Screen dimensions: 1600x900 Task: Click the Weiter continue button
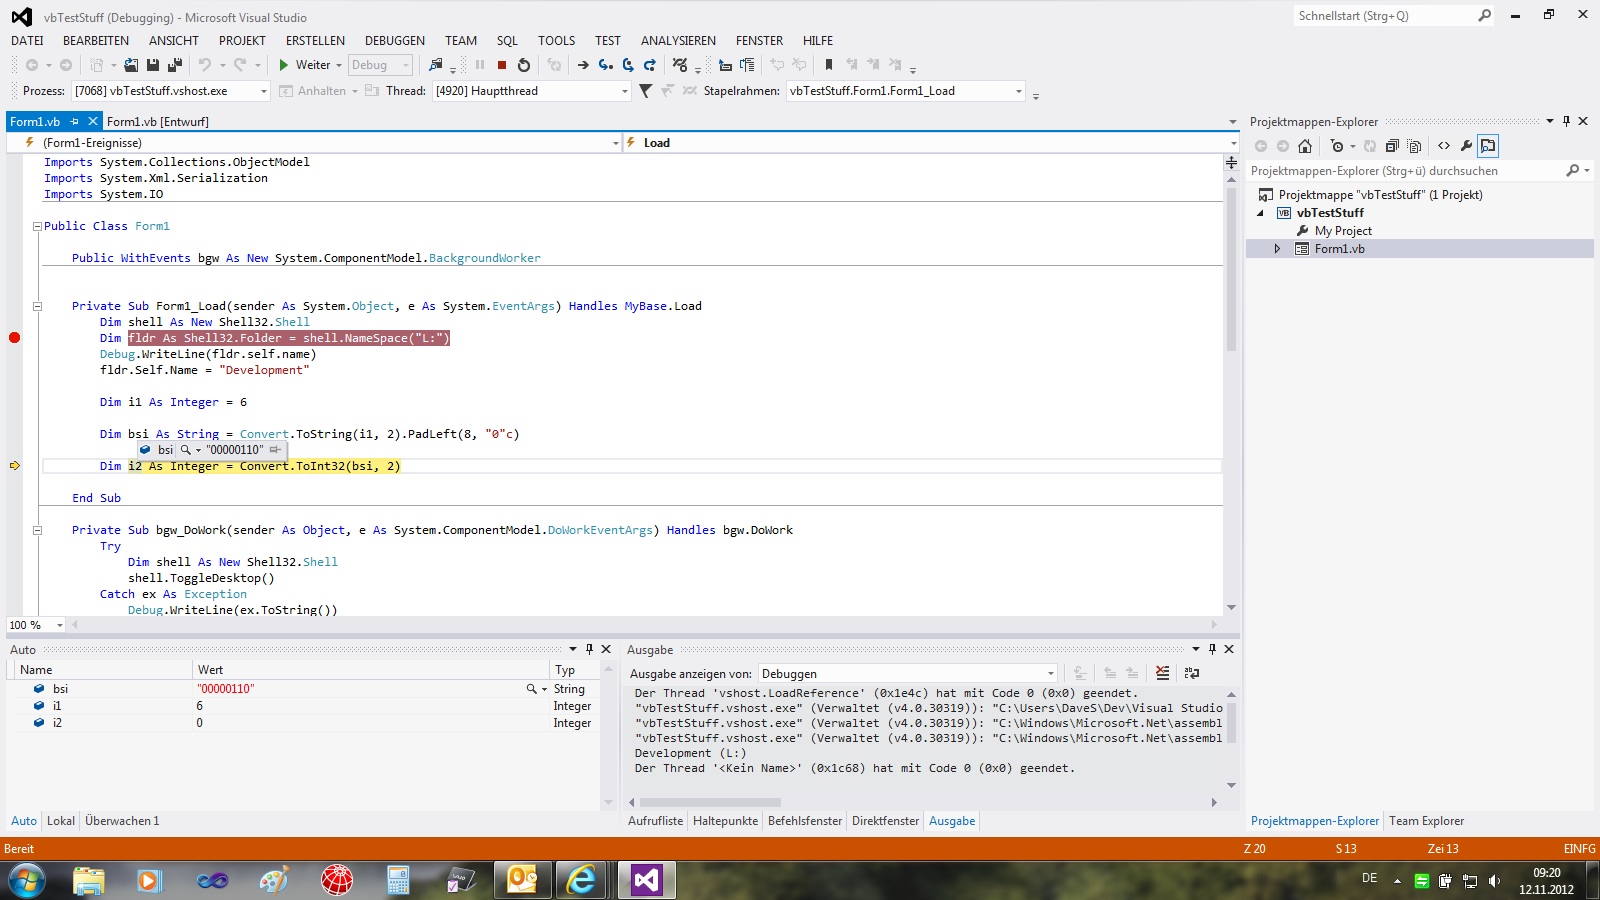(305, 65)
